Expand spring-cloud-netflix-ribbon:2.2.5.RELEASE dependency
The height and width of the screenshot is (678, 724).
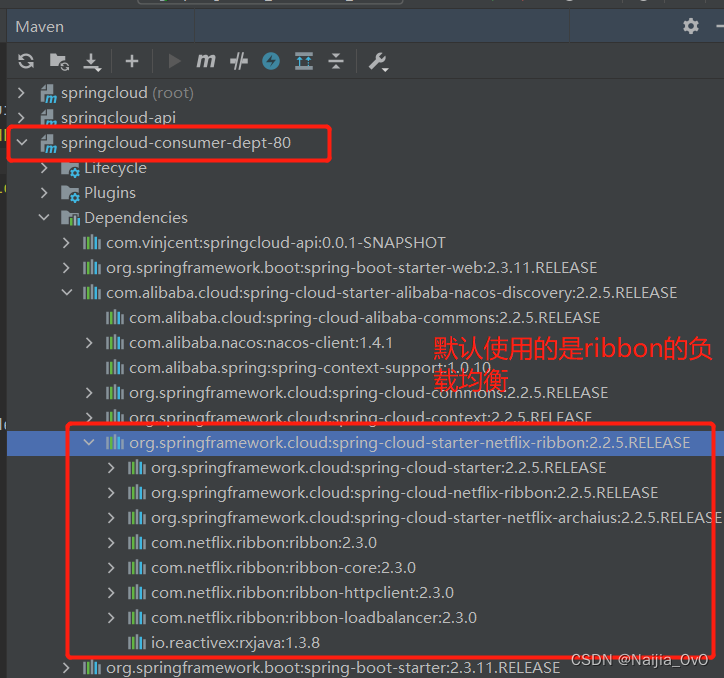coord(111,492)
